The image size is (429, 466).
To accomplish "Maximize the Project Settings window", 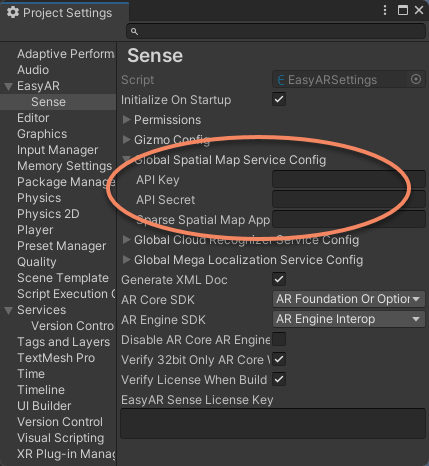I will click(x=403, y=10).
